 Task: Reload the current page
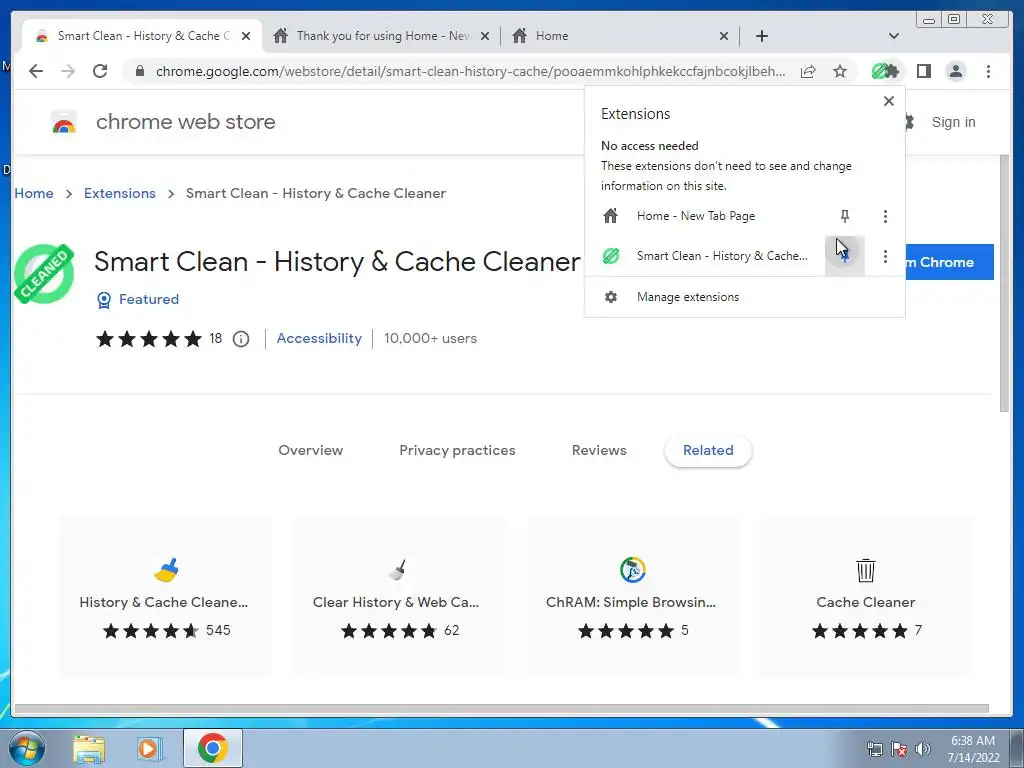click(x=100, y=71)
